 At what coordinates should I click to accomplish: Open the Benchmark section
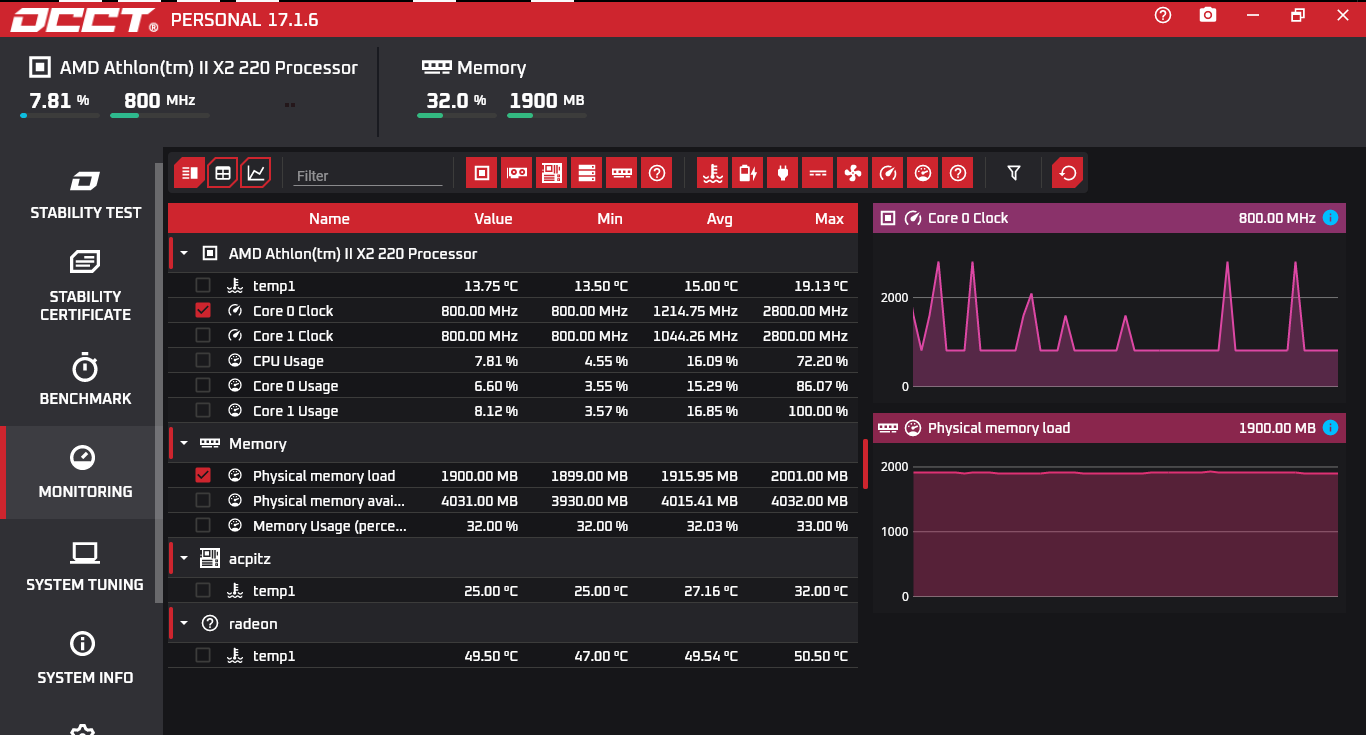pyautogui.click(x=85, y=379)
